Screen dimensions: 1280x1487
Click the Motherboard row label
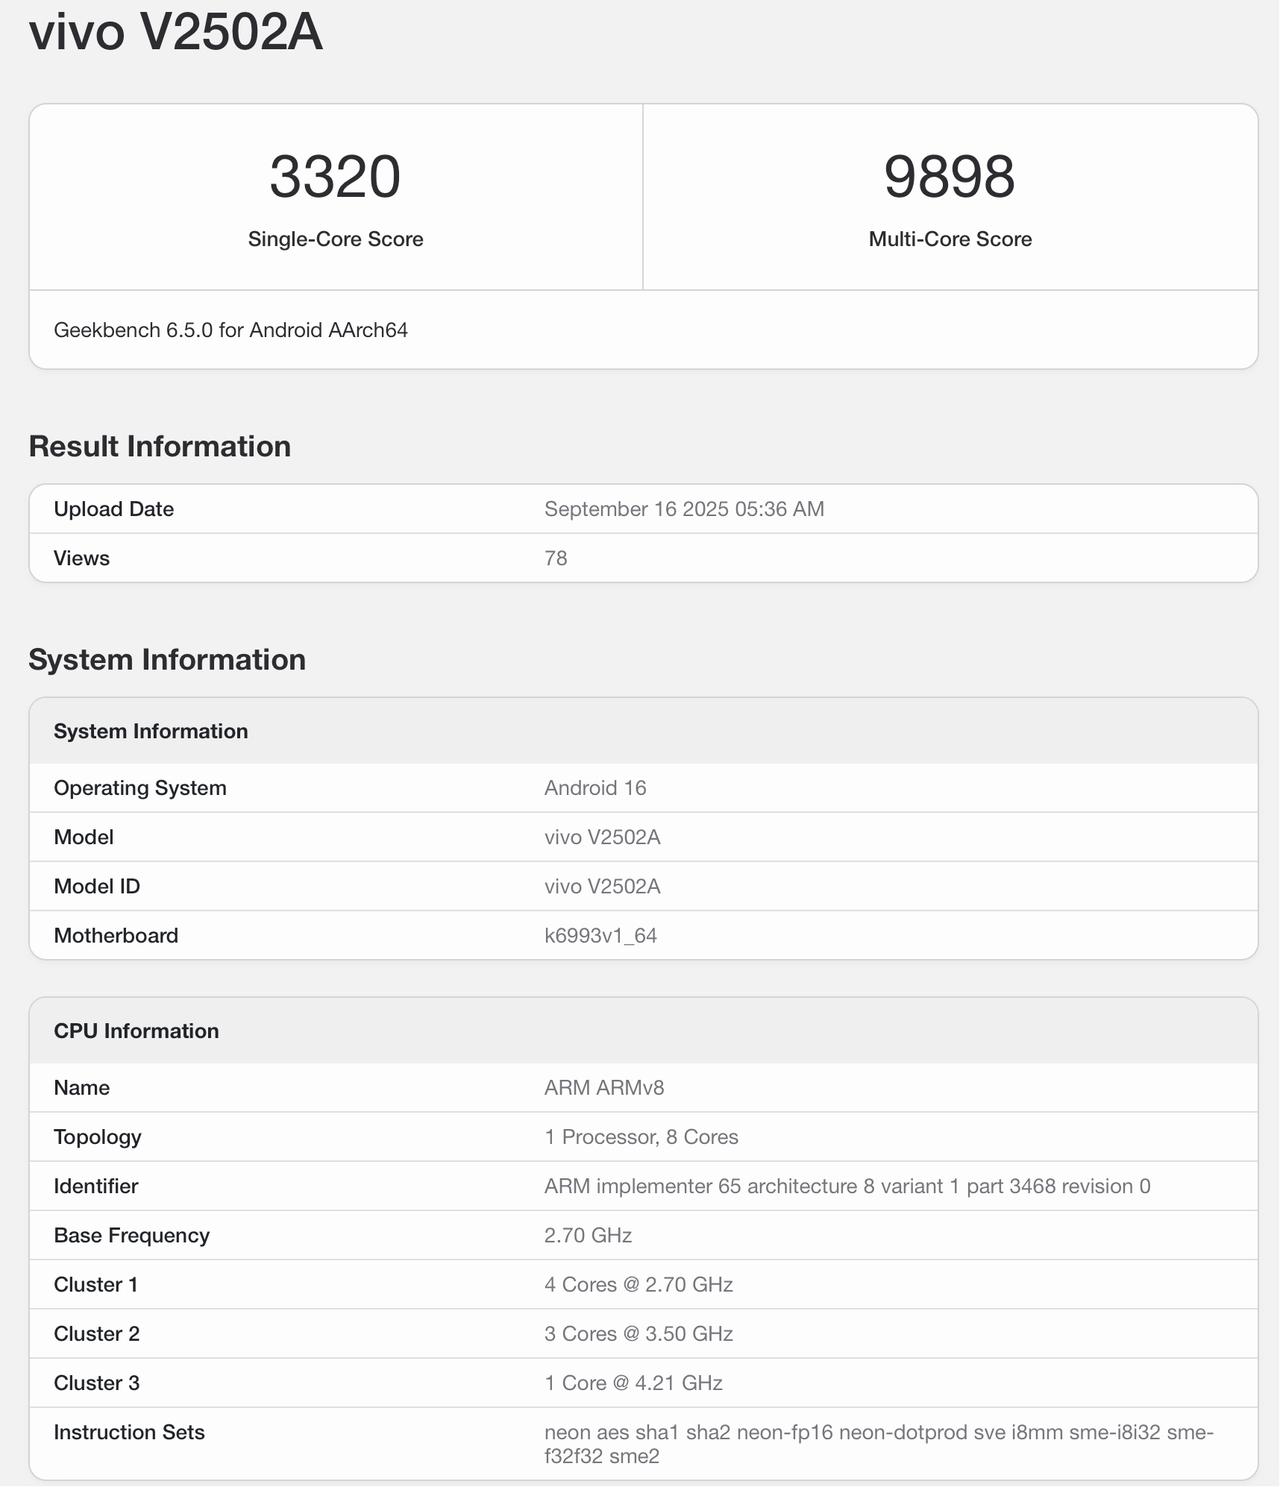click(116, 936)
